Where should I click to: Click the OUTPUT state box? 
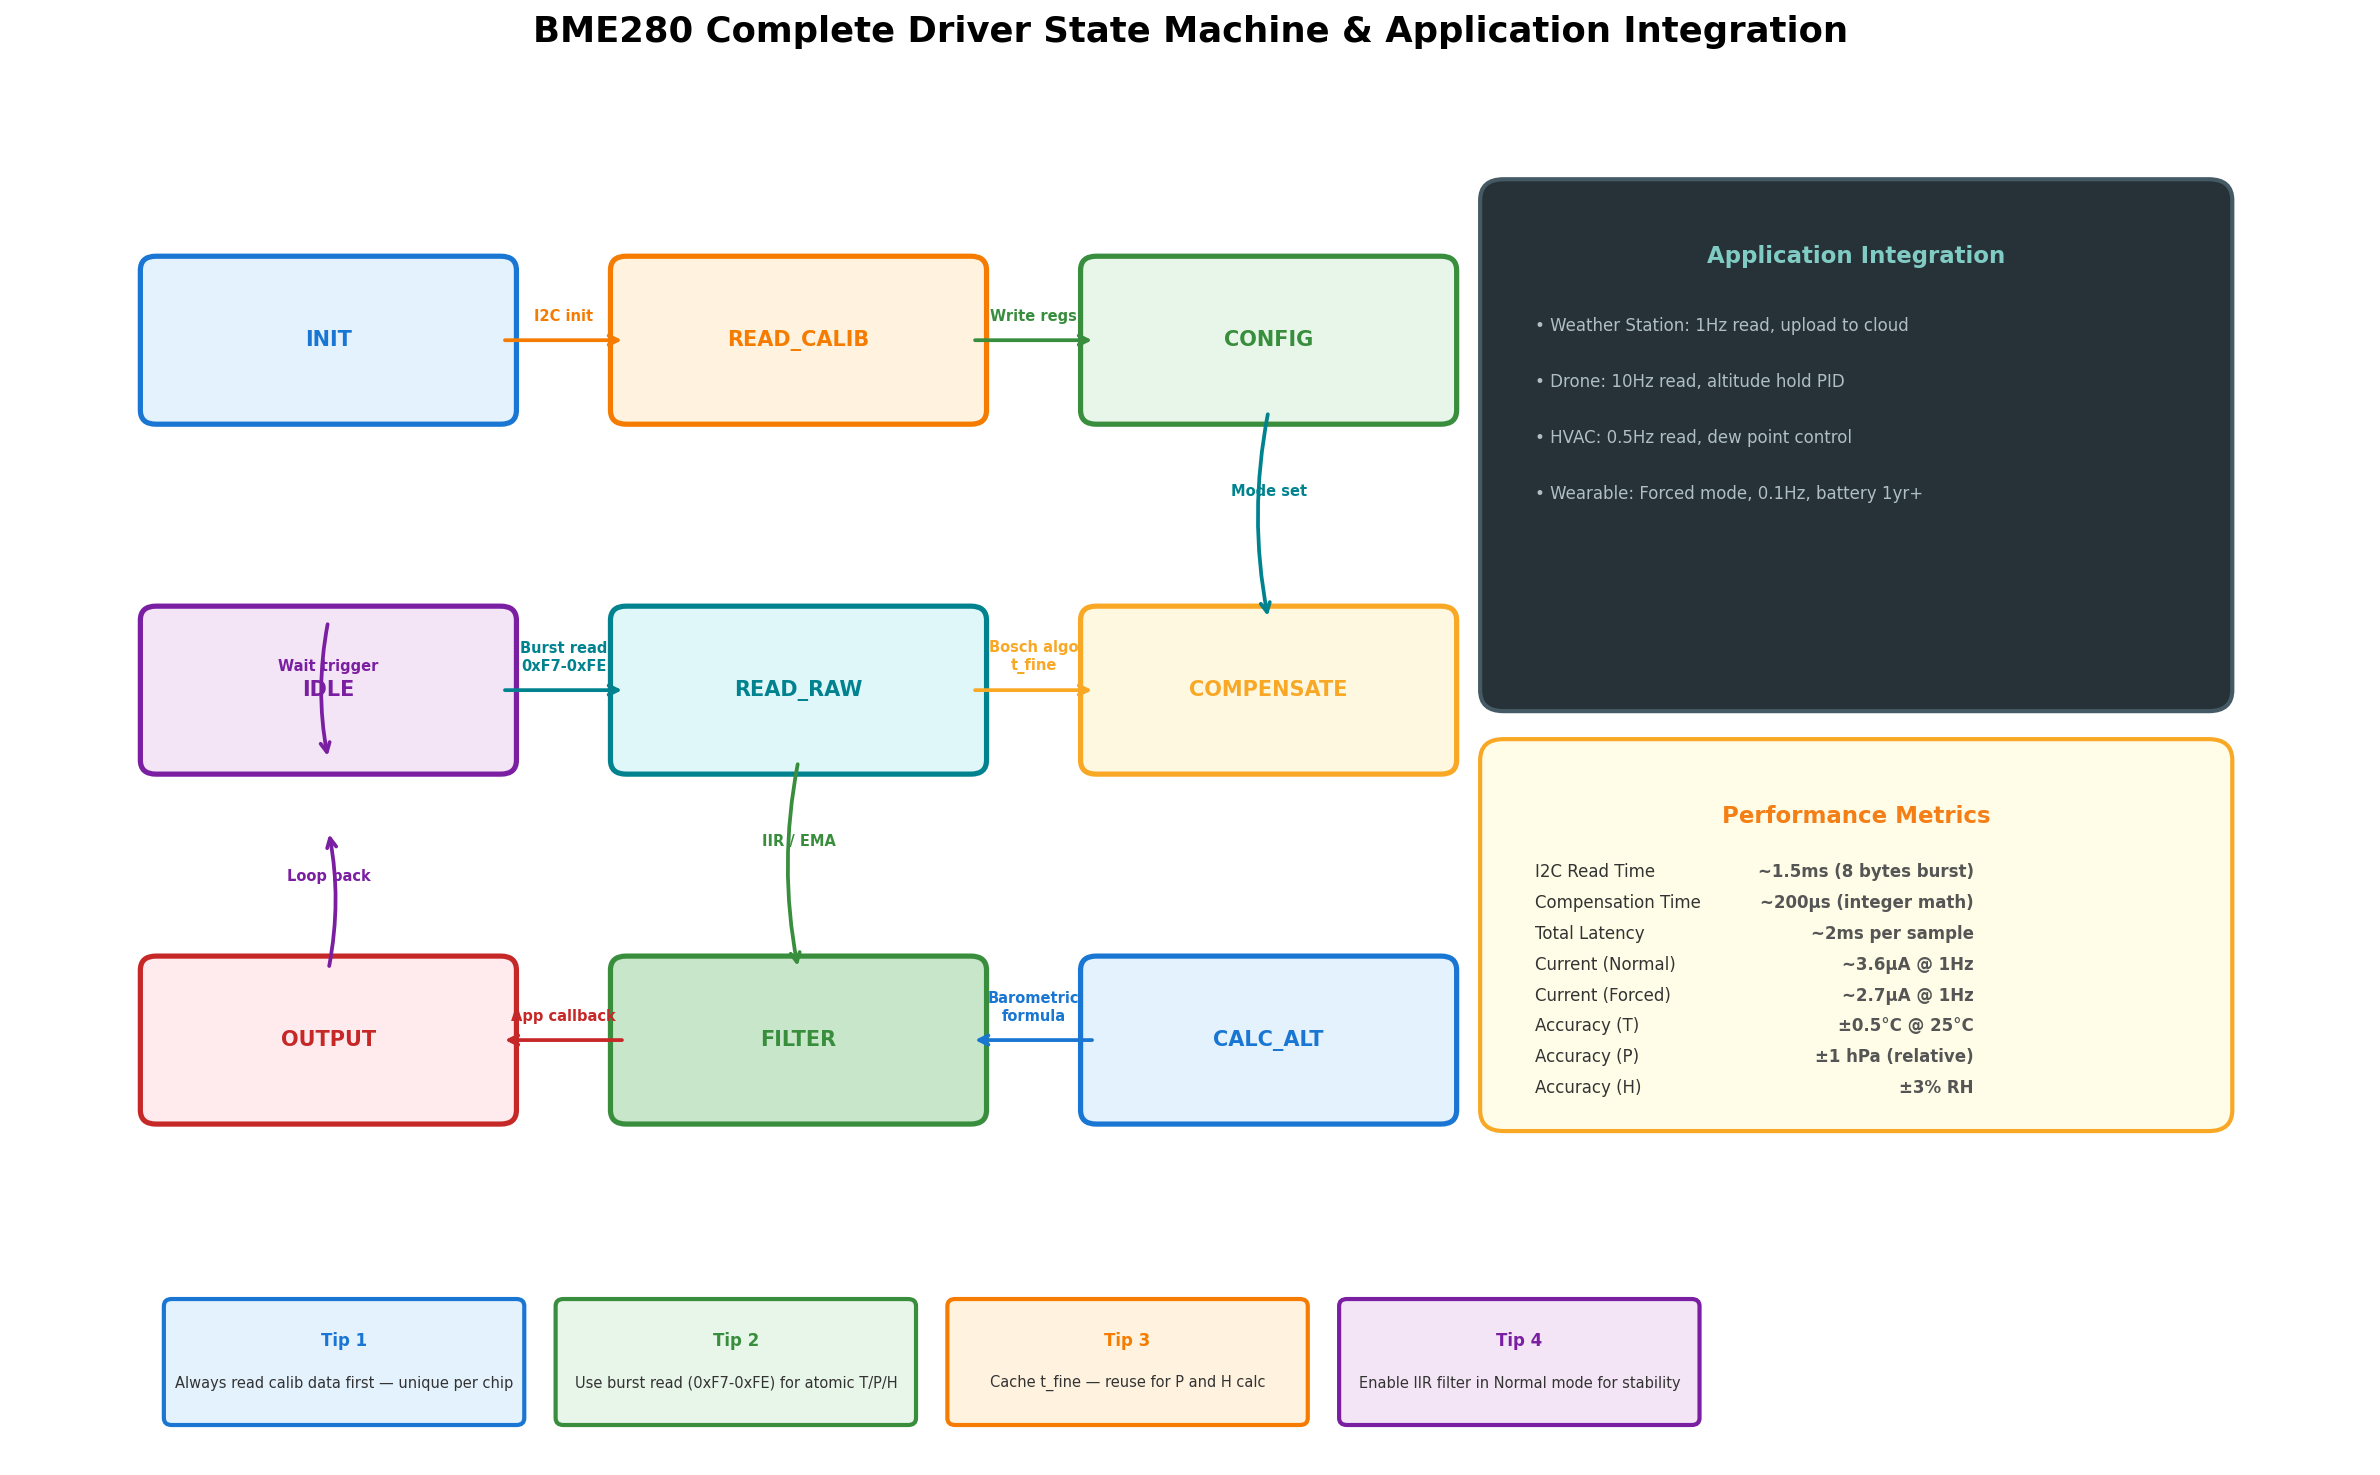tap(328, 1040)
